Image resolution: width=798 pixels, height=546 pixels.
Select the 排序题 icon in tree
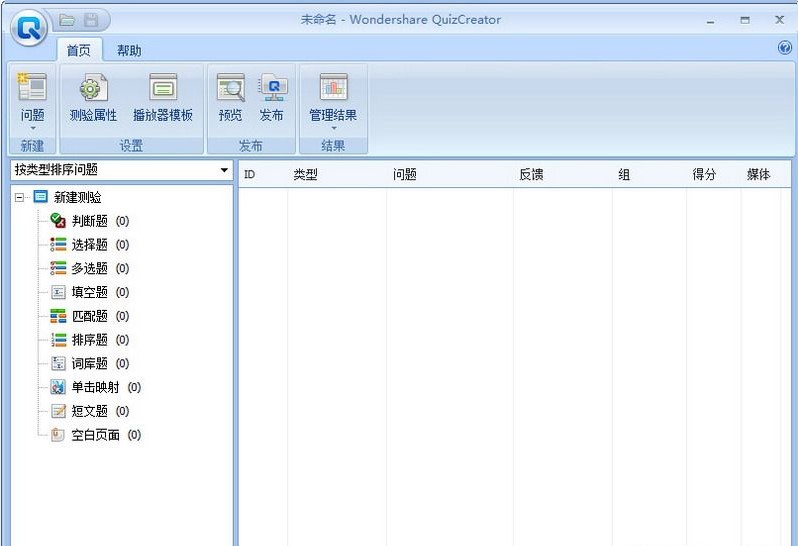pos(58,339)
